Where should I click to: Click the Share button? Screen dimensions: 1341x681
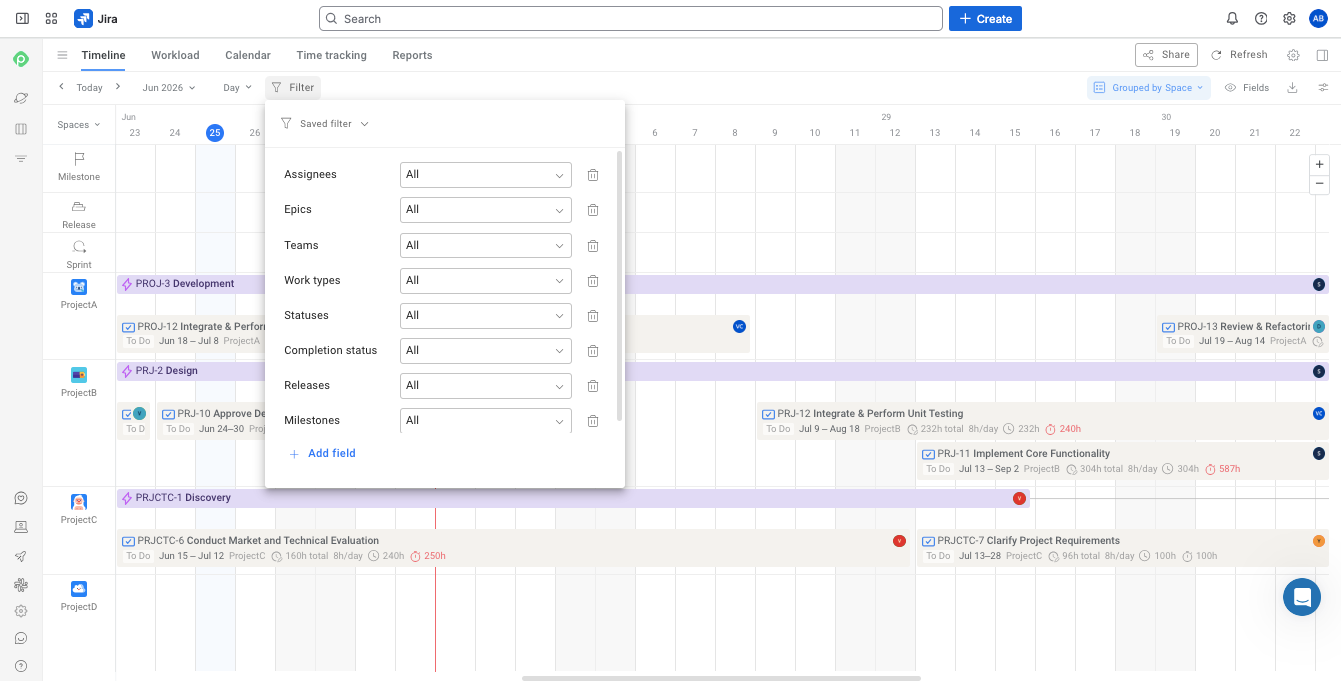(1166, 55)
